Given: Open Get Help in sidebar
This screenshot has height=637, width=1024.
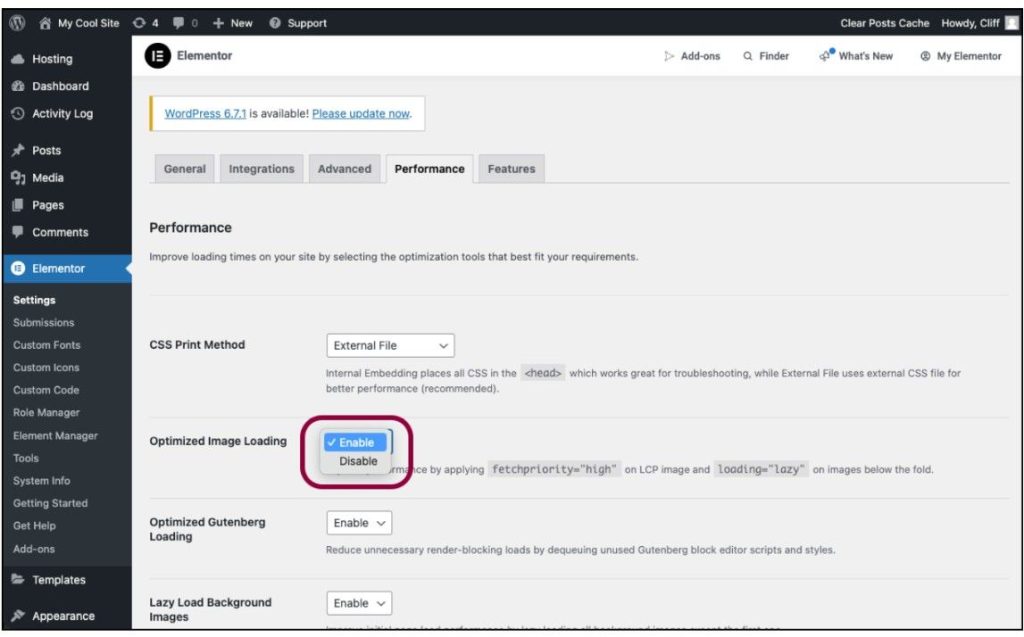Looking at the screenshot, I should (34, 526).
